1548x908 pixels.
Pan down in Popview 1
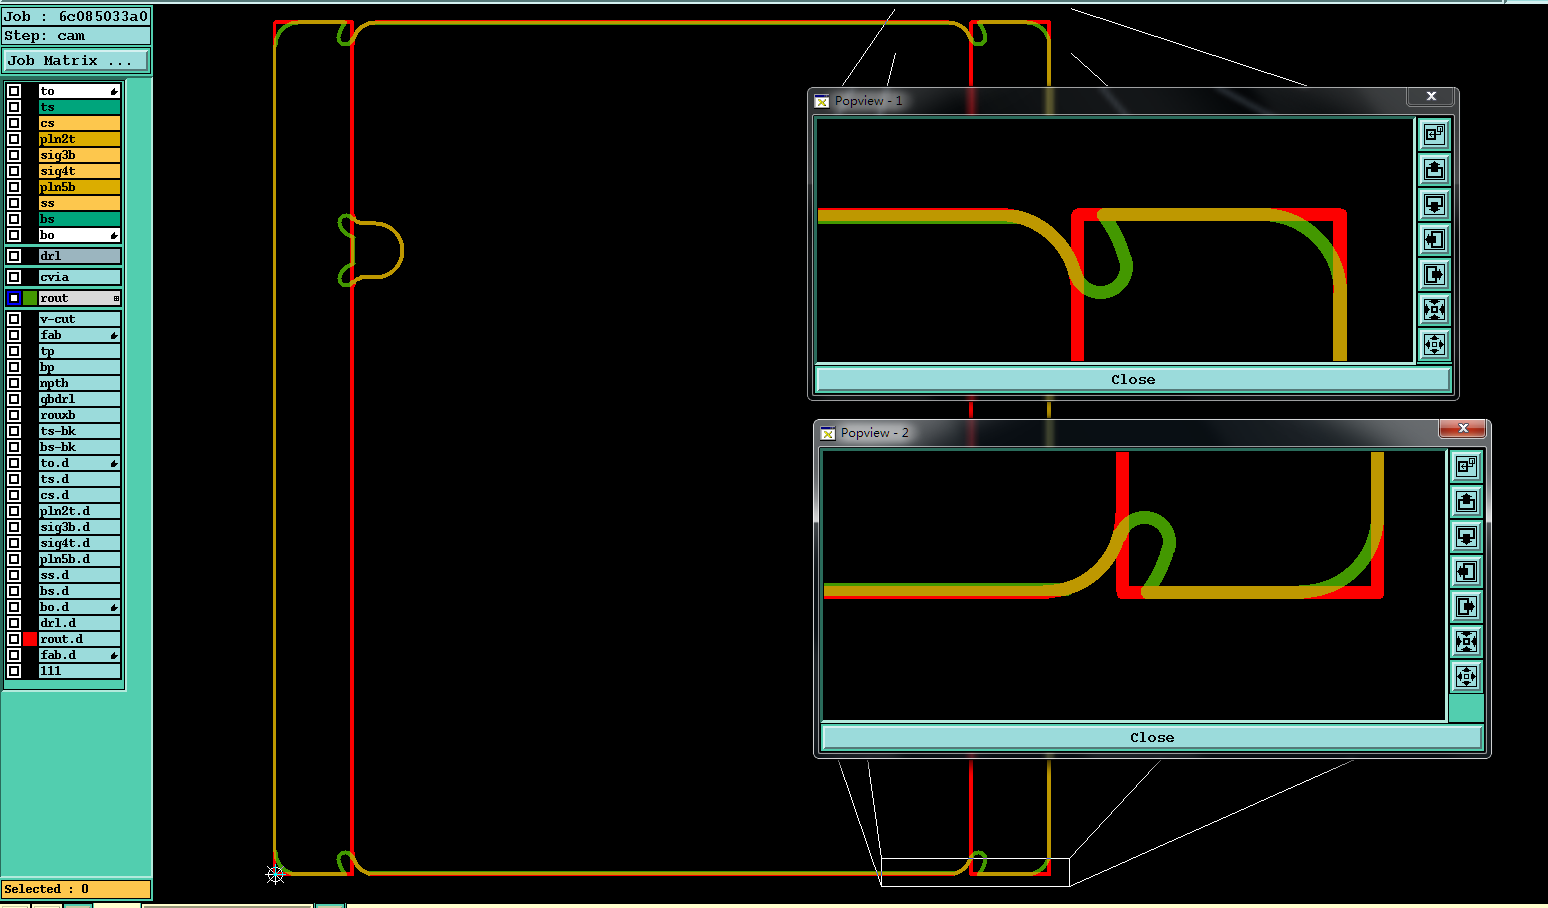tap(1434, 204)
